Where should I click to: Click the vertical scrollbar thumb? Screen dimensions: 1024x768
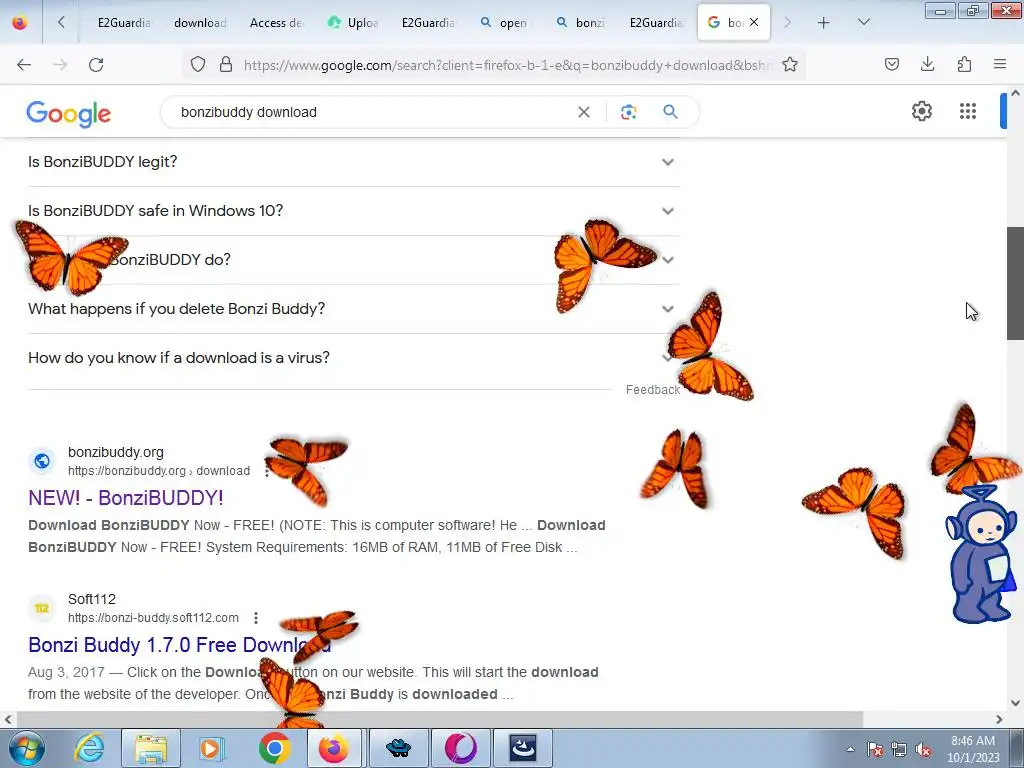point(1015,283)
